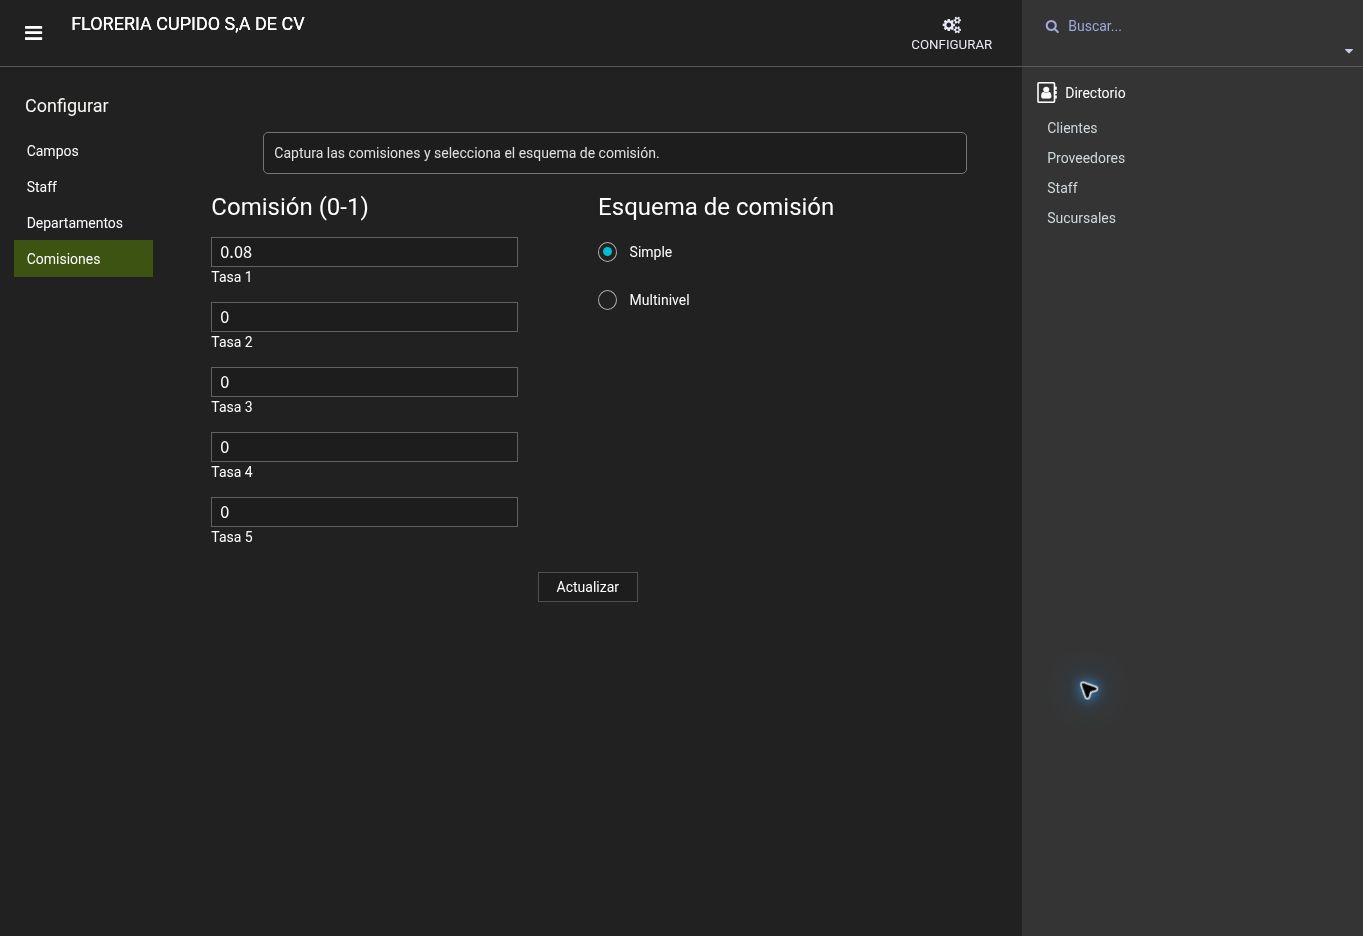Focus the Tasa 3 input field

point(364,382)
